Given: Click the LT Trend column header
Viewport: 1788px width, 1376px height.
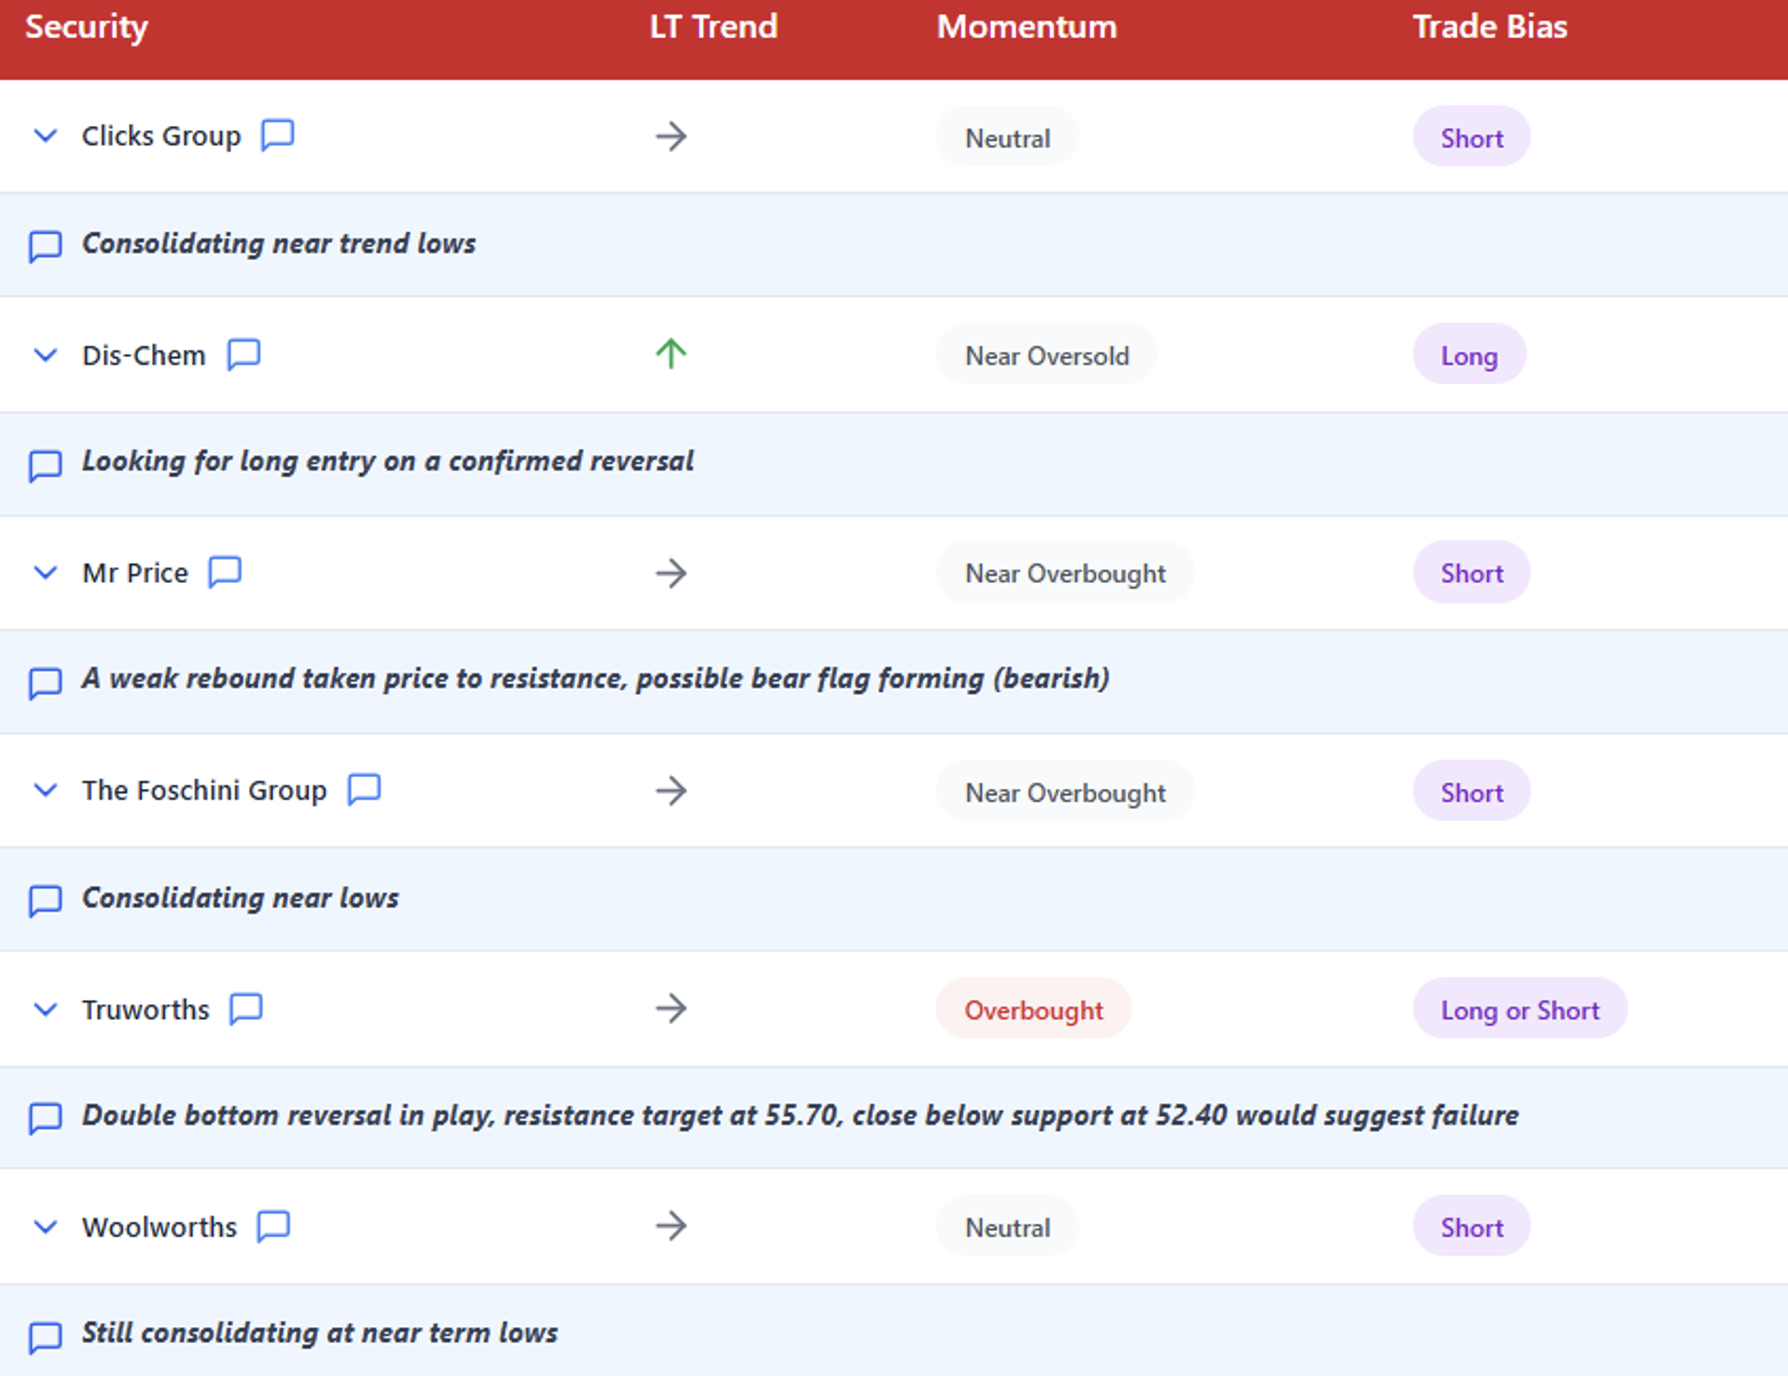Looking at the screenshot, I should click(x=713, y=27).
